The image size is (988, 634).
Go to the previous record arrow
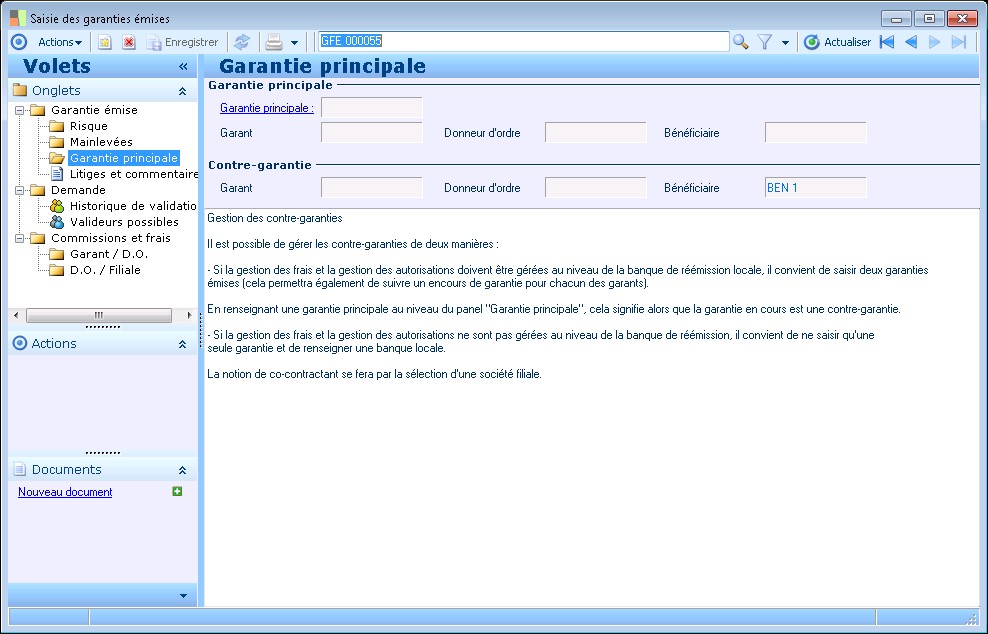coord(911,42)
